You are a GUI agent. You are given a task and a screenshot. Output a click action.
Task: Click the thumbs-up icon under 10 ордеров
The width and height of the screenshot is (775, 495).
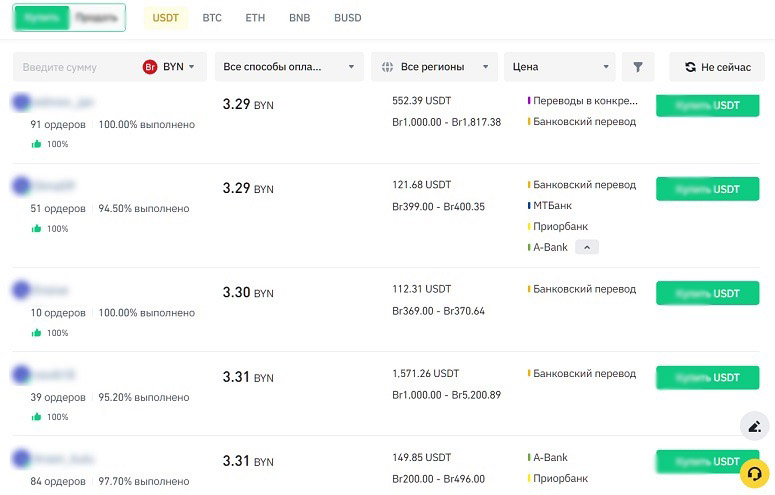[36, 333]
